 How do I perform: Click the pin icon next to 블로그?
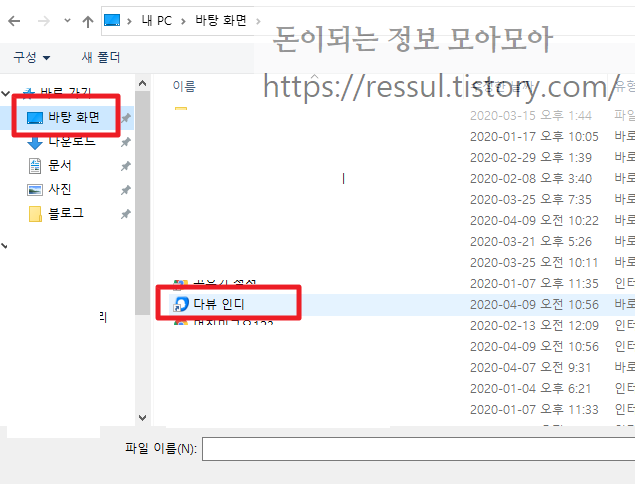tap(126, 213)
